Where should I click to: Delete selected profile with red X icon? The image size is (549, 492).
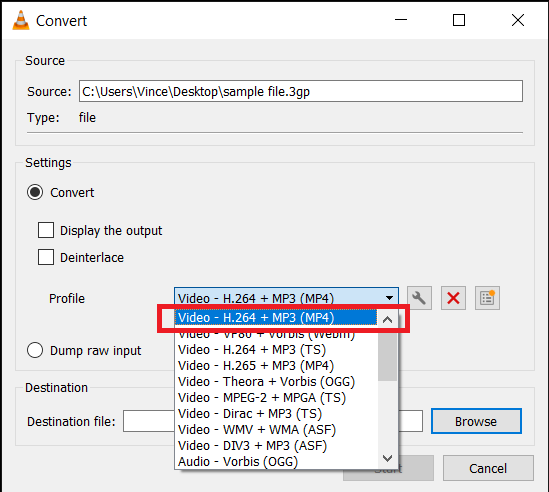(x=453, y=298)
